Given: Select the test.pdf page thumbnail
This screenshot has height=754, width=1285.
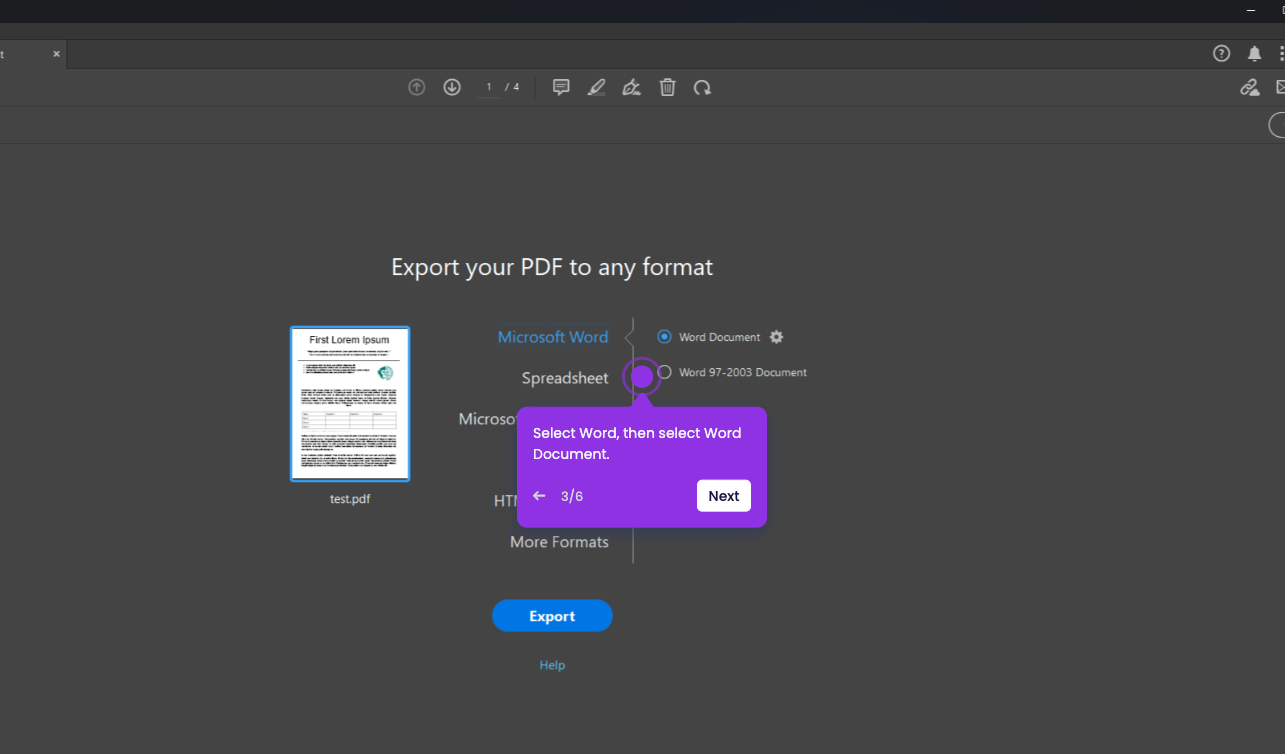Looking at the screenshot, I should (350, 404).
